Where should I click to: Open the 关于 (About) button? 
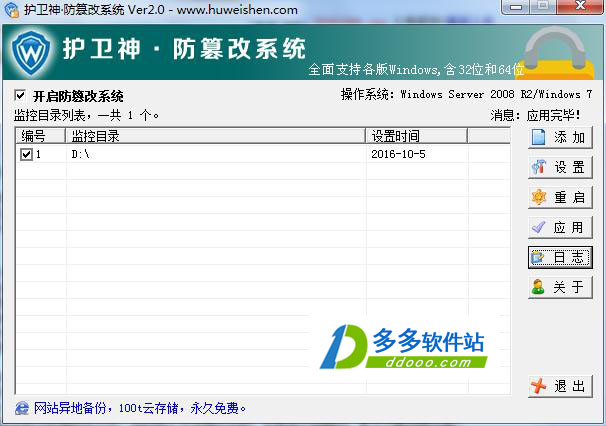coord(560,287)
